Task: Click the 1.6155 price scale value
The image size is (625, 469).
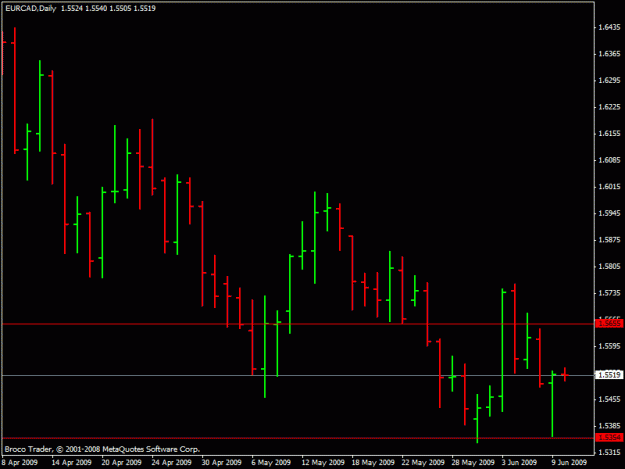Action: (x=609, y=133)
